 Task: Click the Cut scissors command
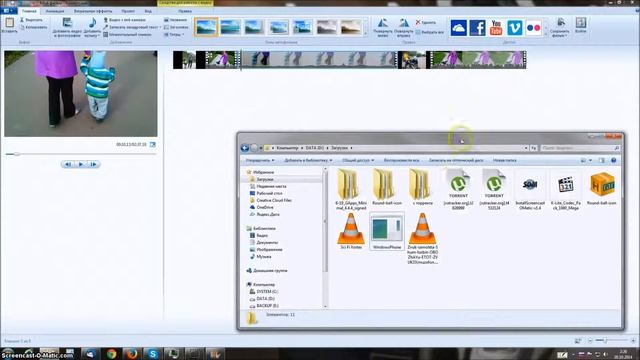31,20
